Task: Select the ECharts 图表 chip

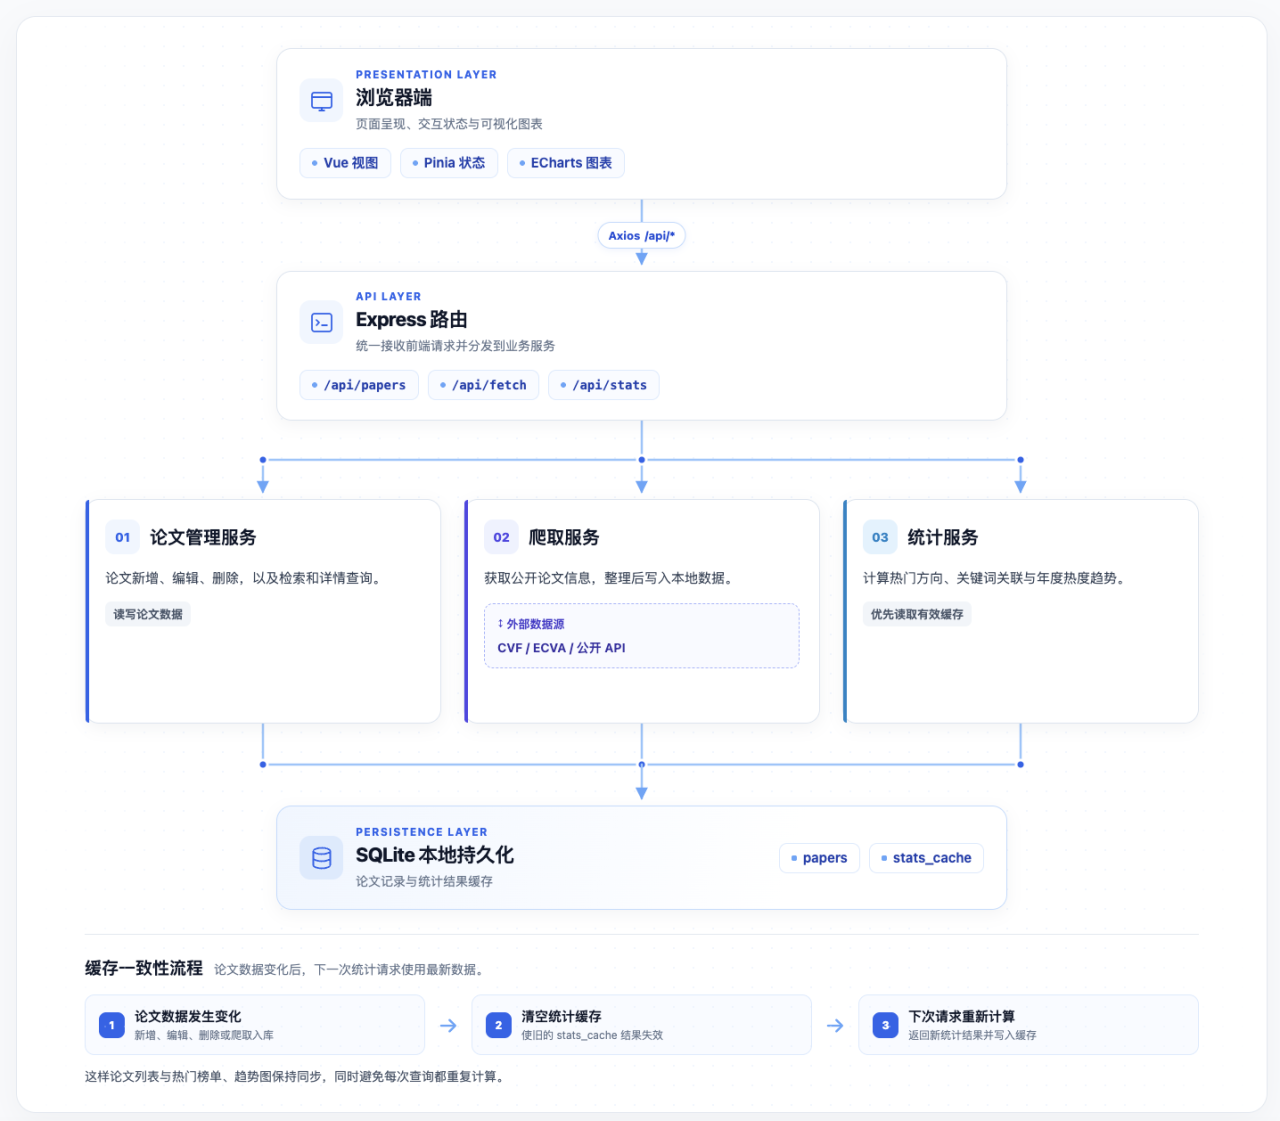Action: pos(566,163)
